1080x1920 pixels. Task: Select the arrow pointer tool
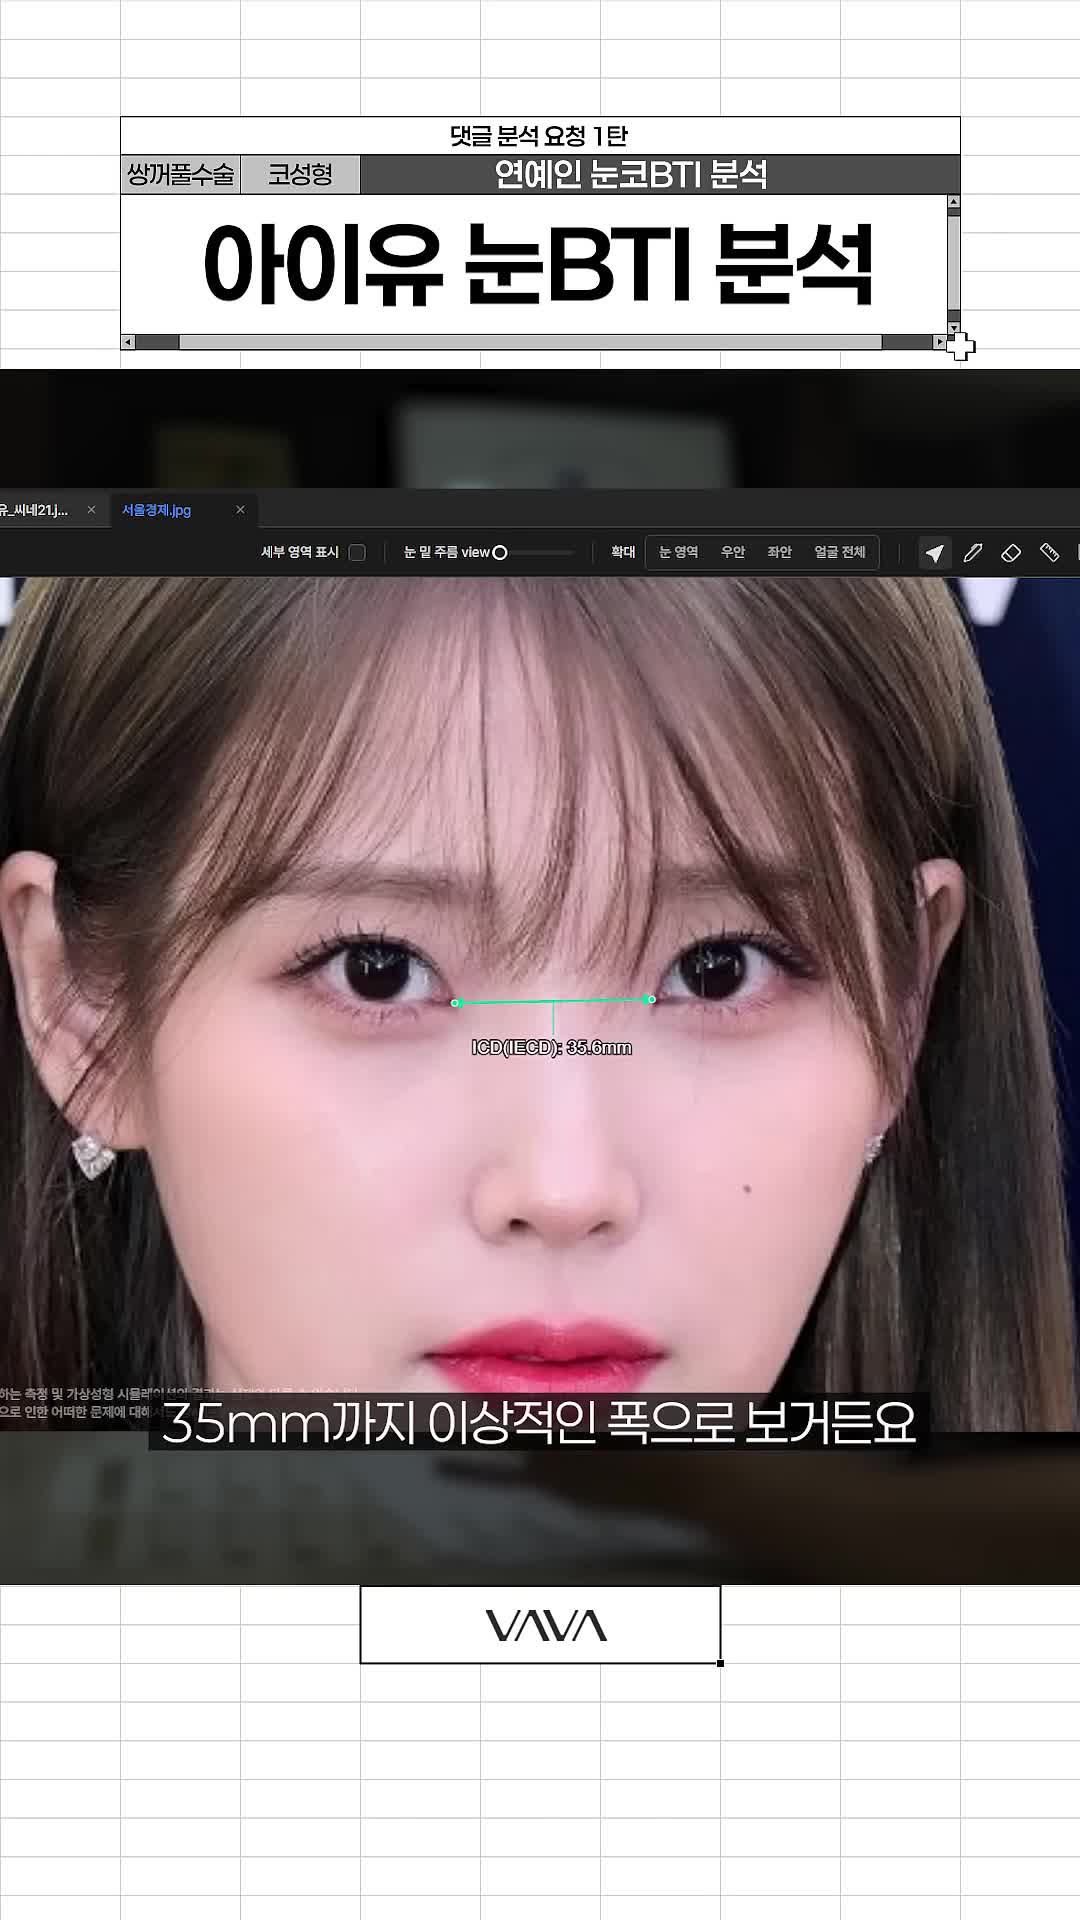tap(934, 553)
